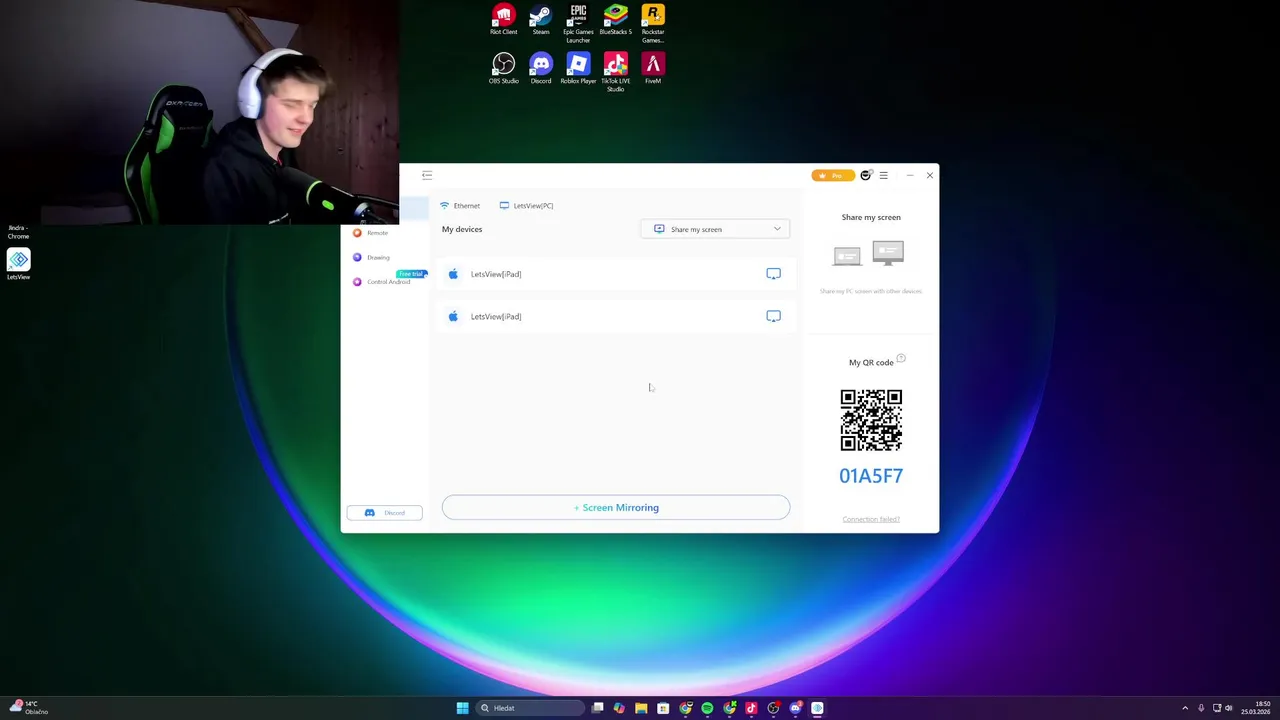Image resolution: width=1280 pixels, height=720 pixels.
Task: Click the orange Pro upgrade button
Action: pos(832,175)
